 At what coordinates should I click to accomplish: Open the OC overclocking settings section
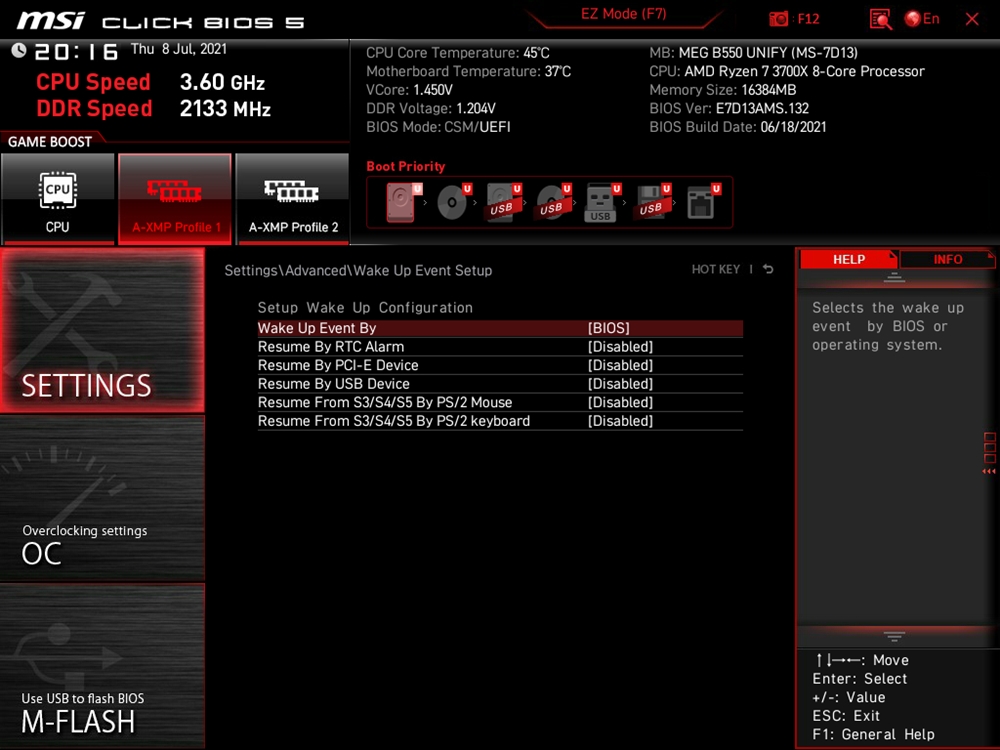click(x=102, y=499)
